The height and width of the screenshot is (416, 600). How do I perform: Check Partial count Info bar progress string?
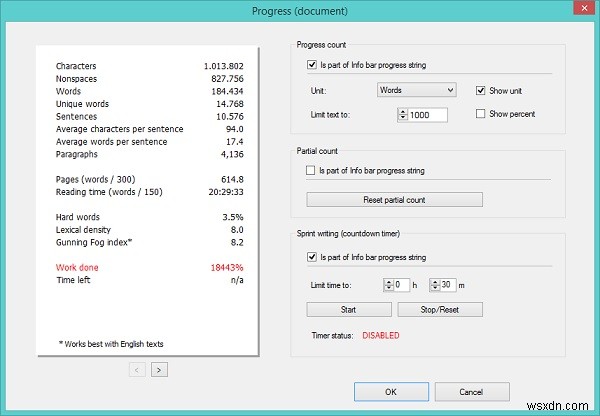click(x=310, y=170)
